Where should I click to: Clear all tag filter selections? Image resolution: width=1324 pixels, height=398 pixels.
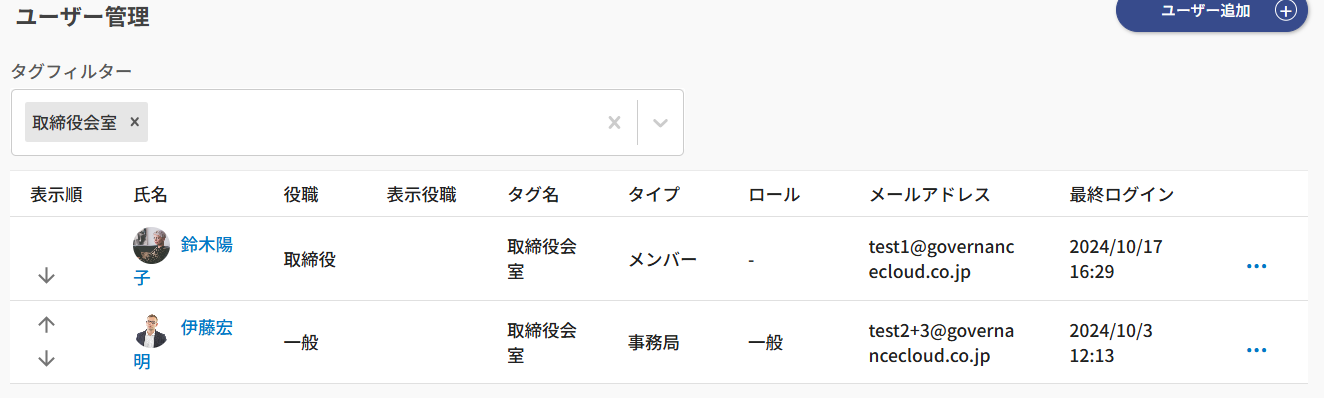coord(615,122)
